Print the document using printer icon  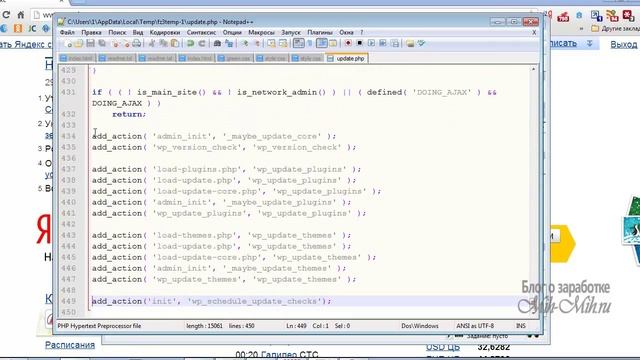point(136,43)
